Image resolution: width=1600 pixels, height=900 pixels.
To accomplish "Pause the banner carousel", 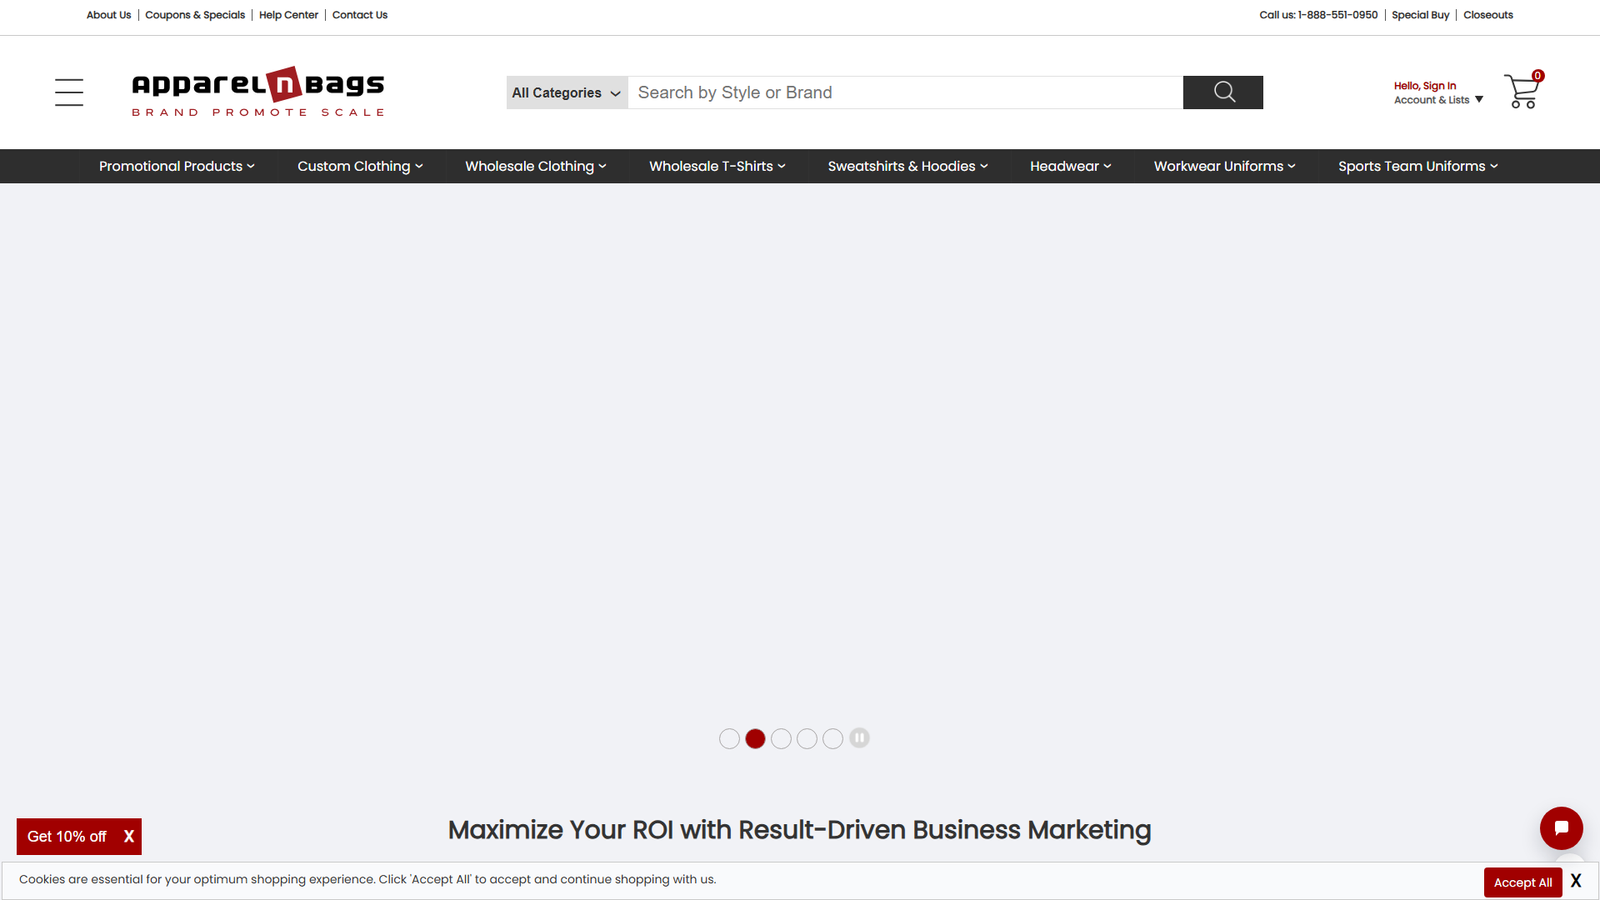I will coord(859,738).
